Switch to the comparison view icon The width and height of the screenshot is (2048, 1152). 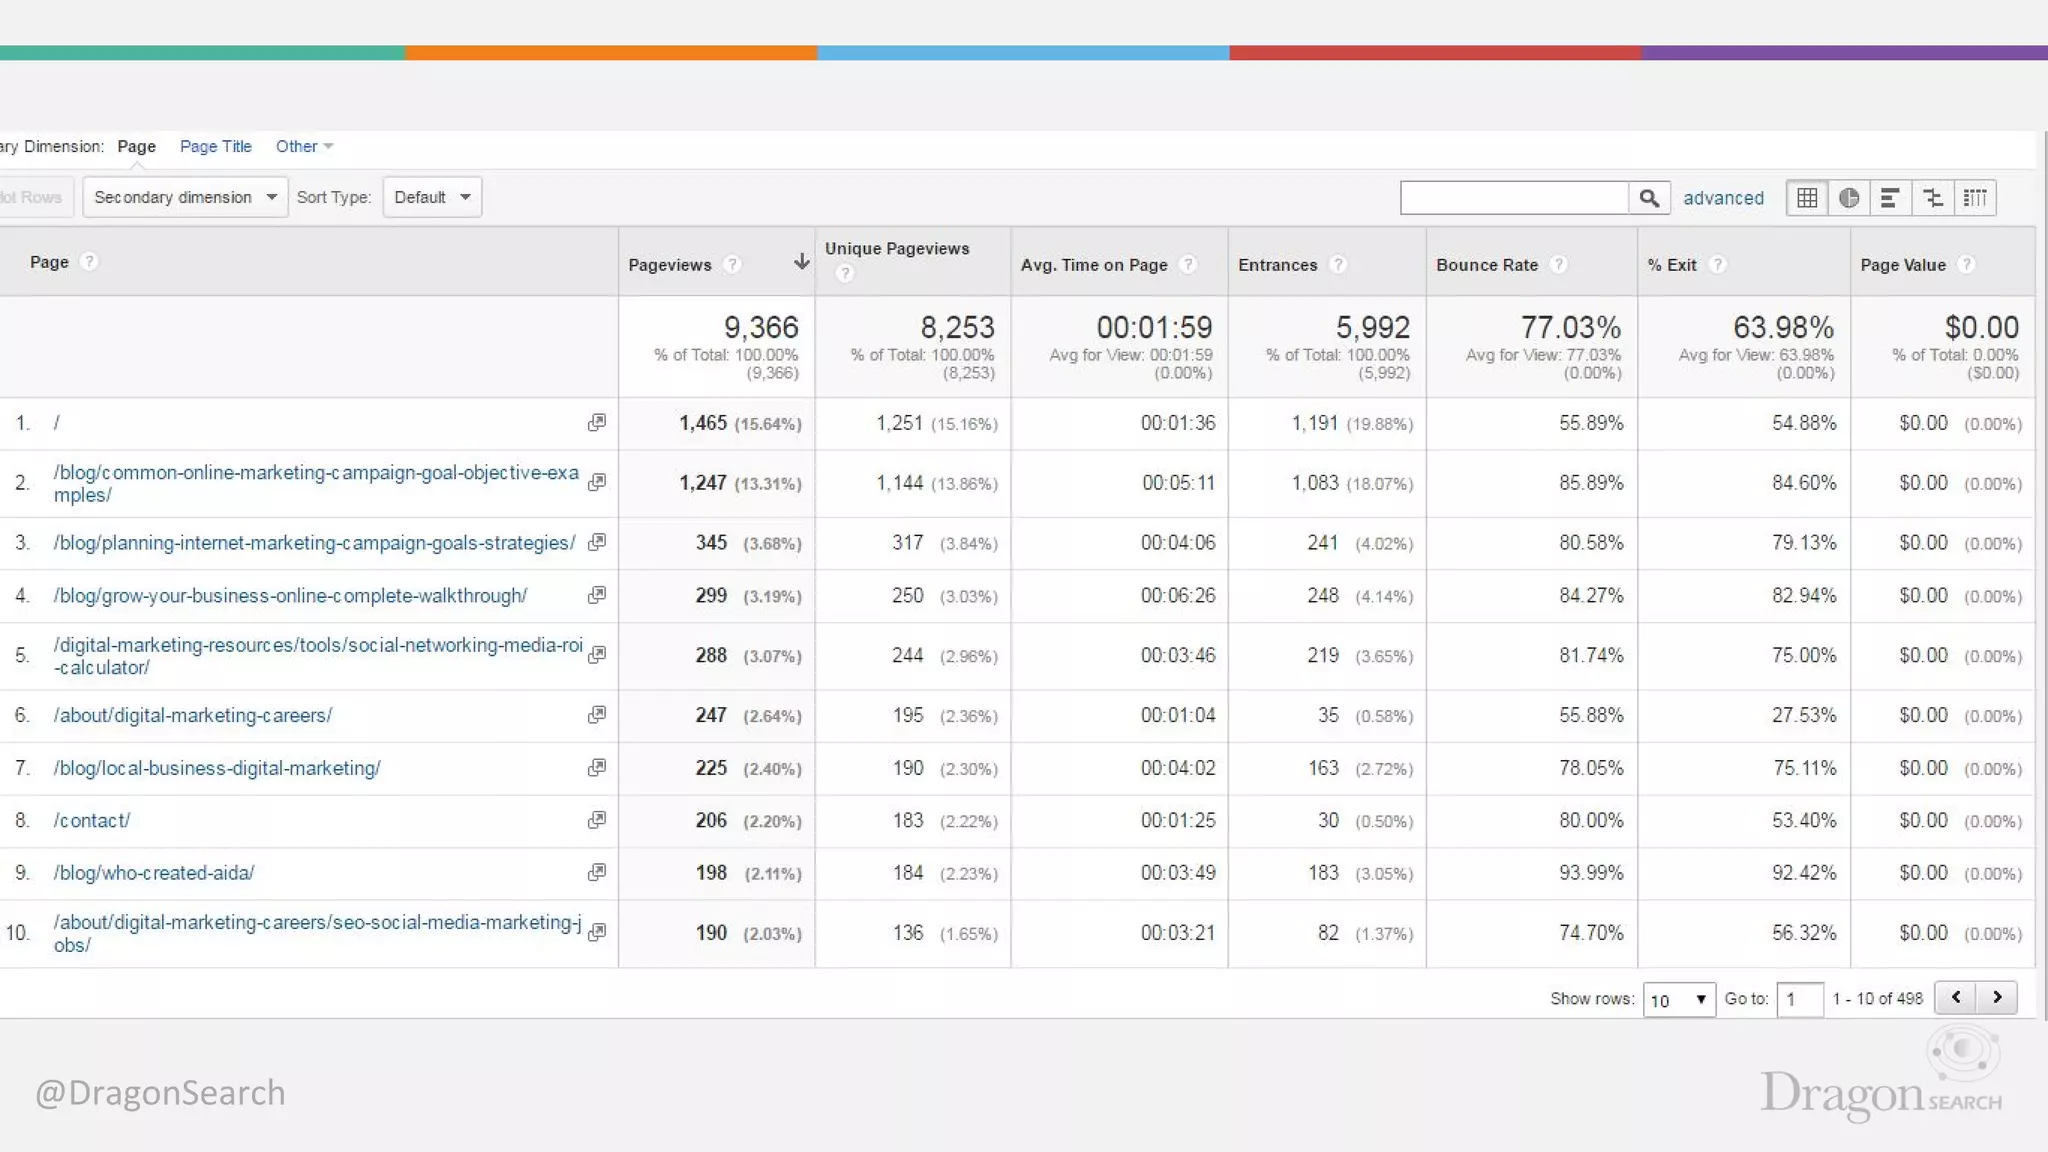(1933, 198)
